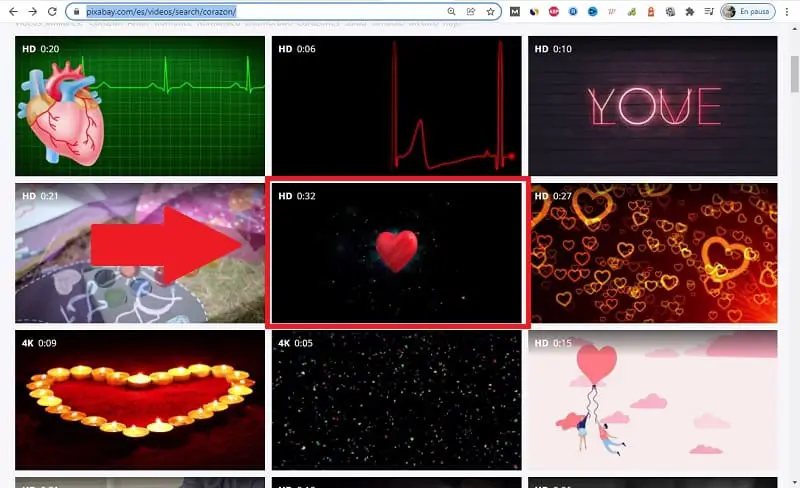The width and height of the screenshot is (800, 488).
Task: Open the pink 'W' extension icon
Action: 612,11
